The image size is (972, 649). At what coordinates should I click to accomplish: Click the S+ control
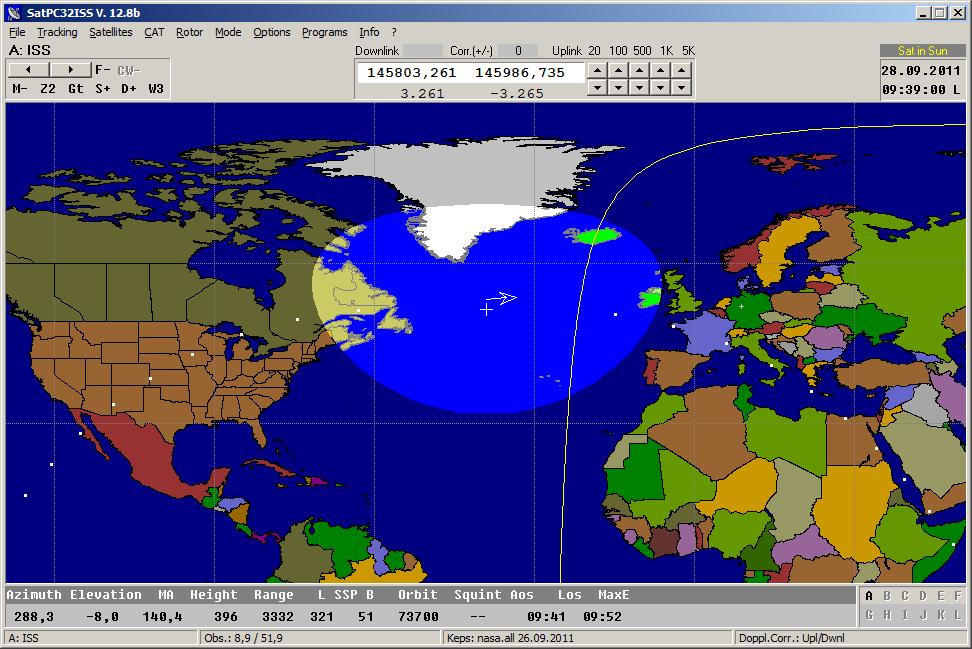click(103, 89)
